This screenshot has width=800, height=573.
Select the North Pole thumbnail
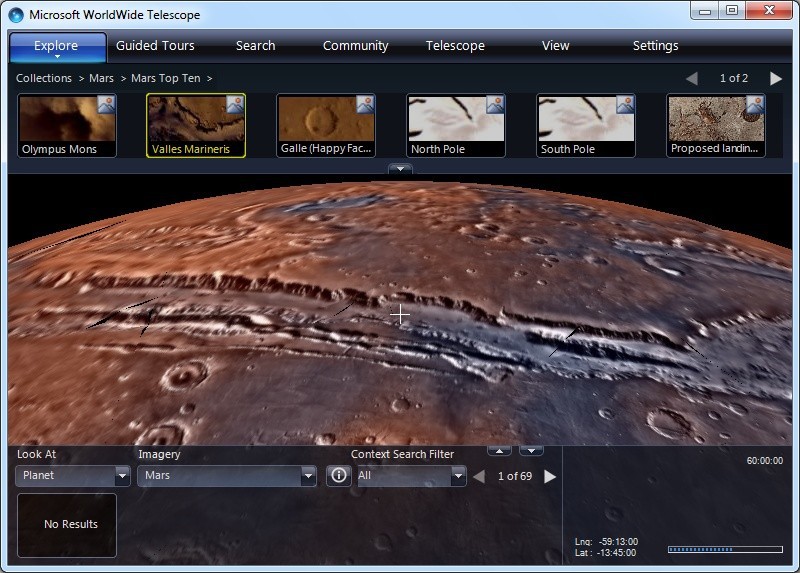click(456, 126)
